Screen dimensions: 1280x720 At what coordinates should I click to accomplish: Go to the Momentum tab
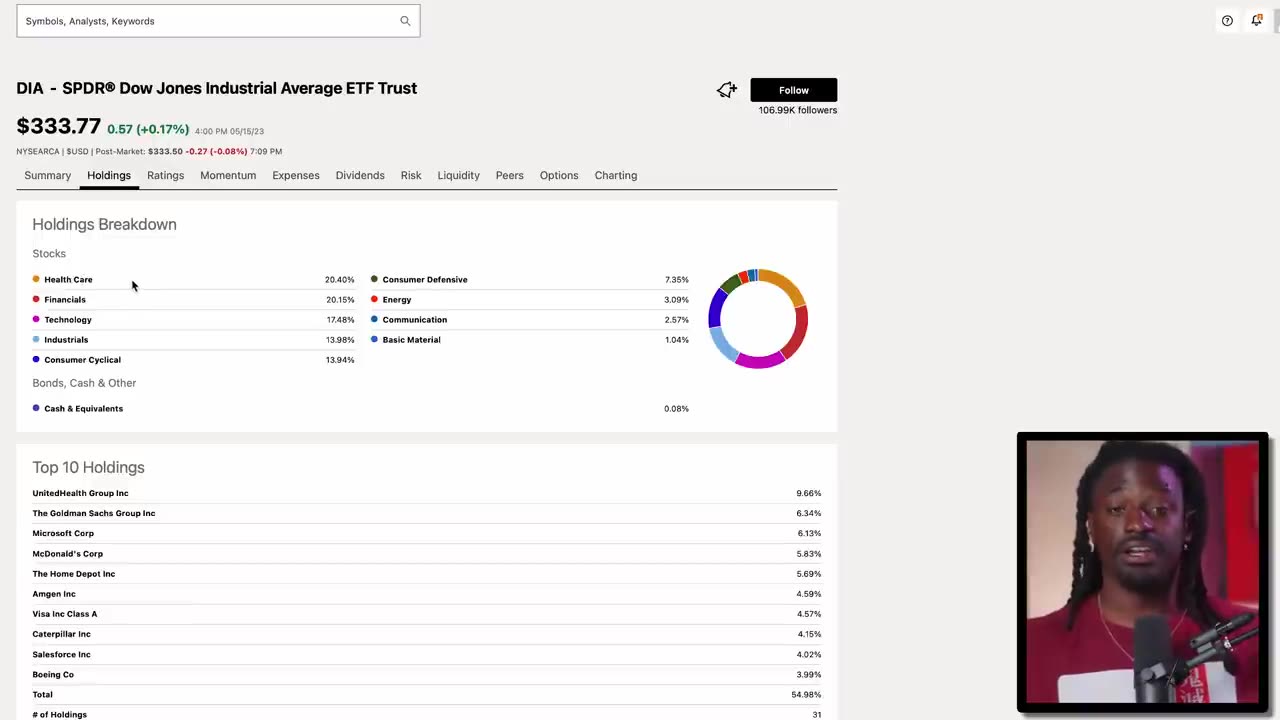[x=228, y=175]
